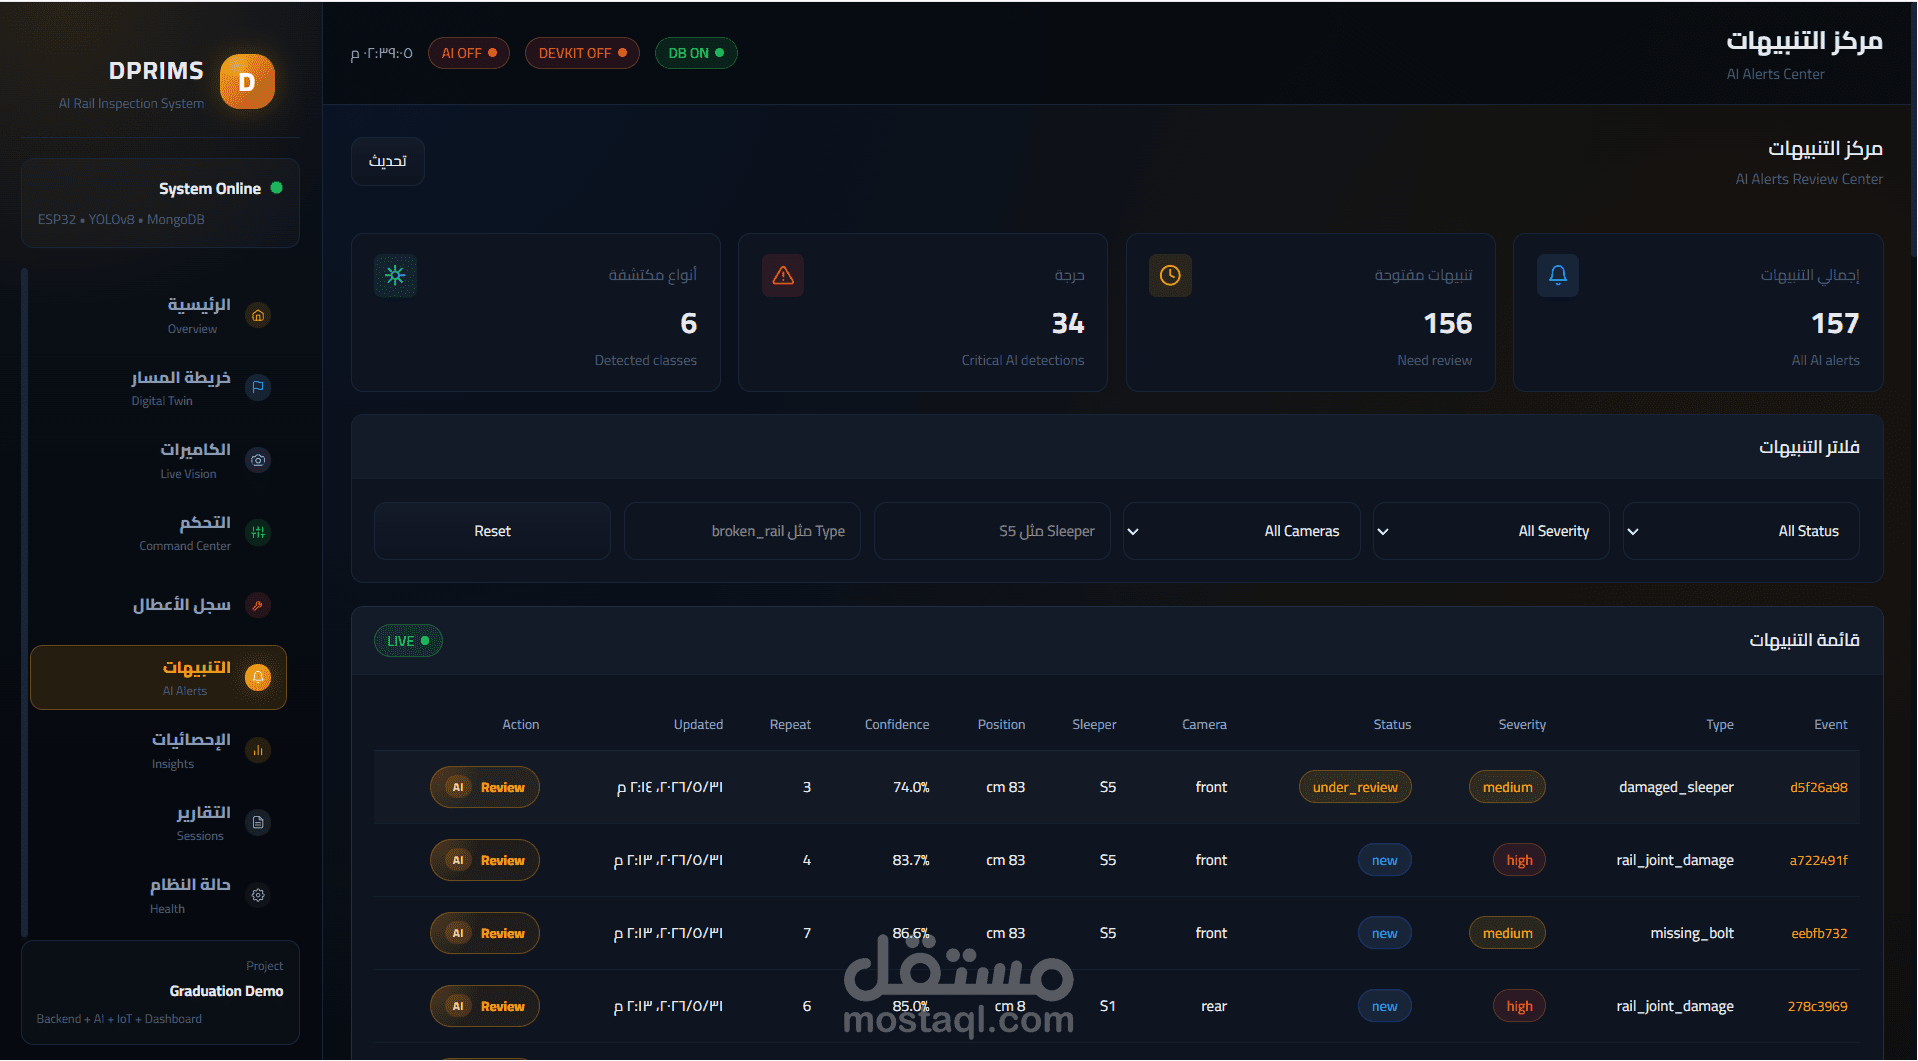The image size is (1918, 1061).
Task: Click the orange DPRIMS logo badge
Action: 246,82
